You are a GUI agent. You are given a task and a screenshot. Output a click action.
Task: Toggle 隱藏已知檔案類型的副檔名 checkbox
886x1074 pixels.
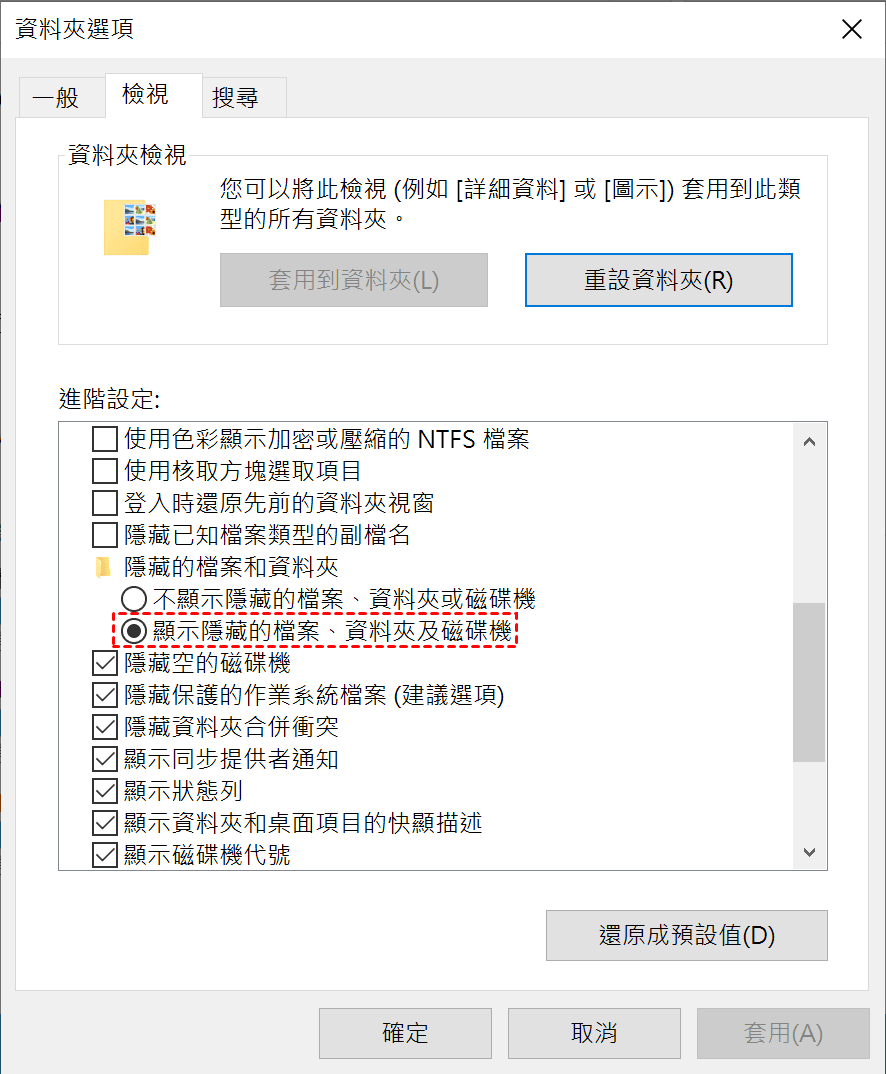pyautogui.click(x=105, y=535)
